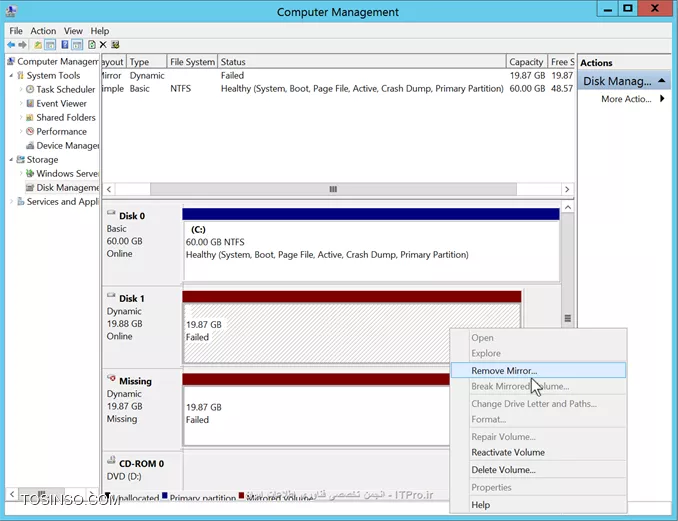Click the Up One Level folder icon
The width and height of the screenshot is (678, 521).
pos(38,45)
